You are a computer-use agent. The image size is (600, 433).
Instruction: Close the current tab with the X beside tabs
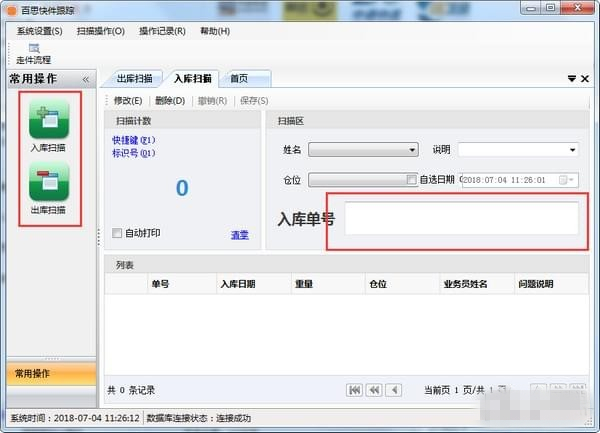tap(585, 79)
